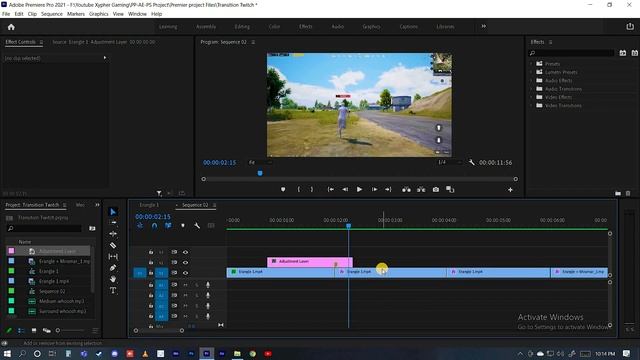Open Comparison View in Program monitor
Screen dimensions: 640x360
[450, 189]
